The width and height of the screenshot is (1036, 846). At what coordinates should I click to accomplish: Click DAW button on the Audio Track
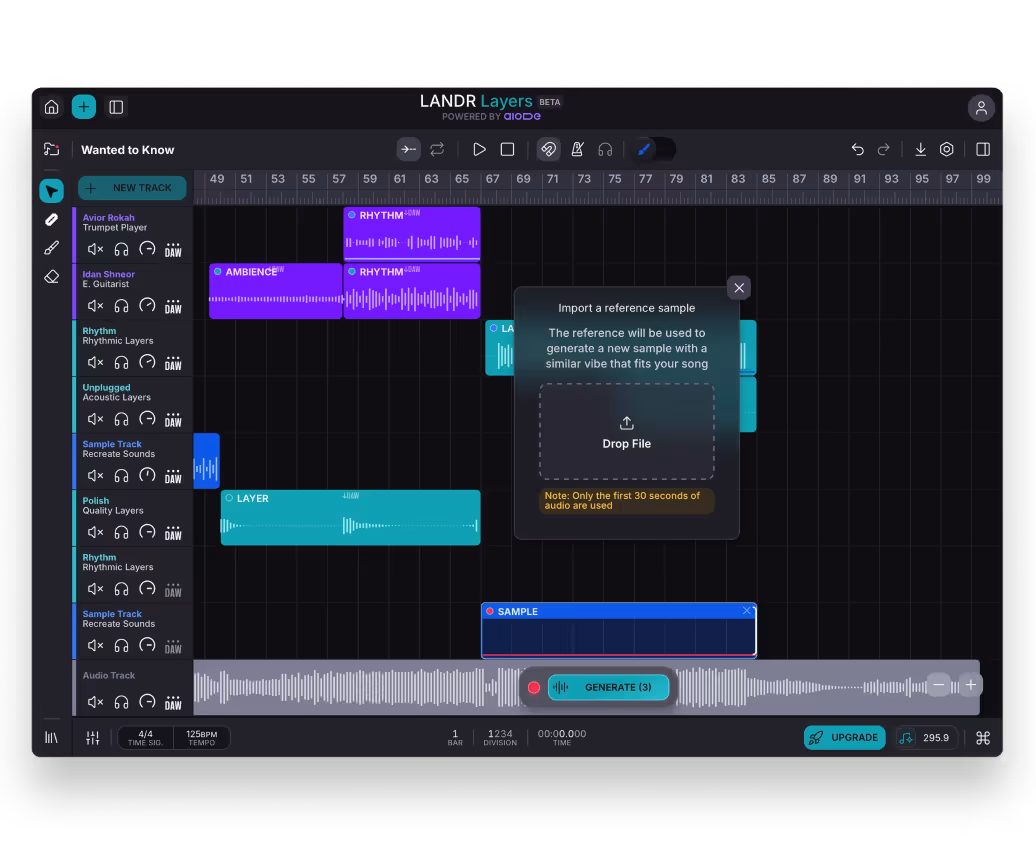173,702
